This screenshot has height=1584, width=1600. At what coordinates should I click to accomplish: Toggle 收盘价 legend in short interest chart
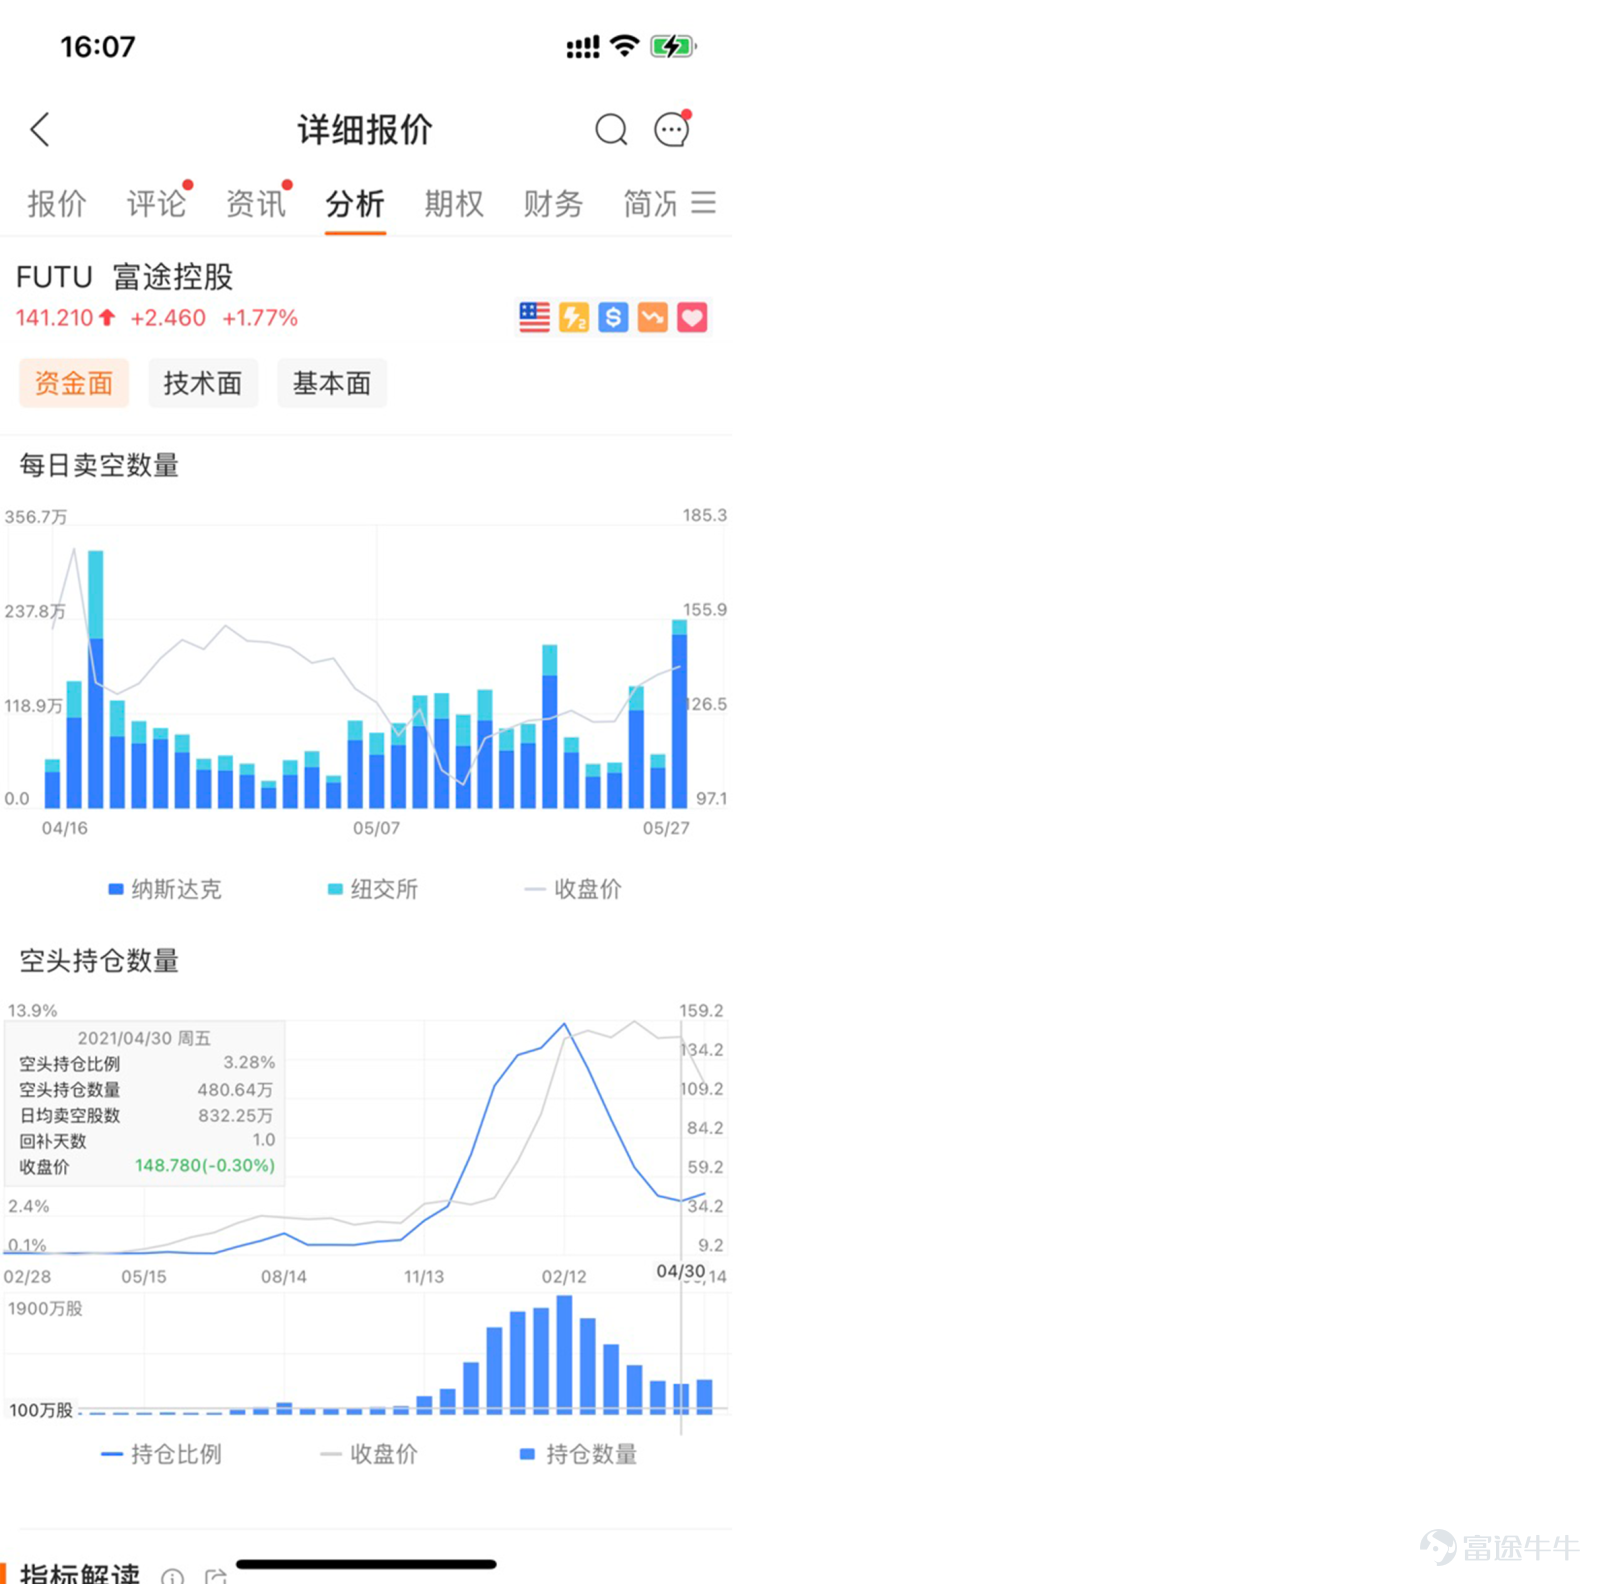click(369, 1454)
